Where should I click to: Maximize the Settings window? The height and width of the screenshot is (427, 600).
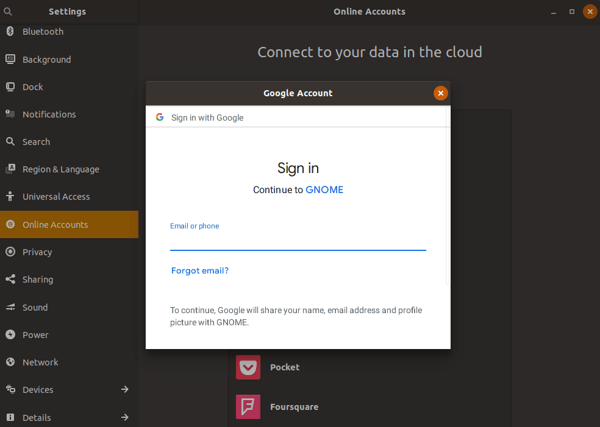(x=572, y=12)
